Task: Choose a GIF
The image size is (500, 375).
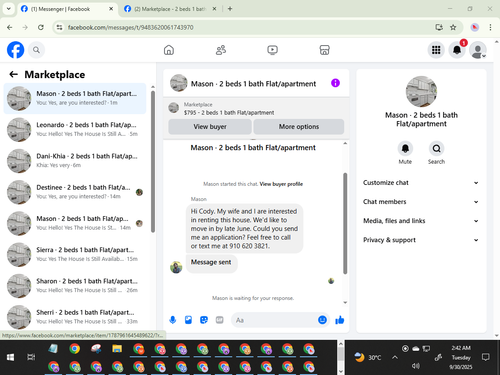Action: 219,320
